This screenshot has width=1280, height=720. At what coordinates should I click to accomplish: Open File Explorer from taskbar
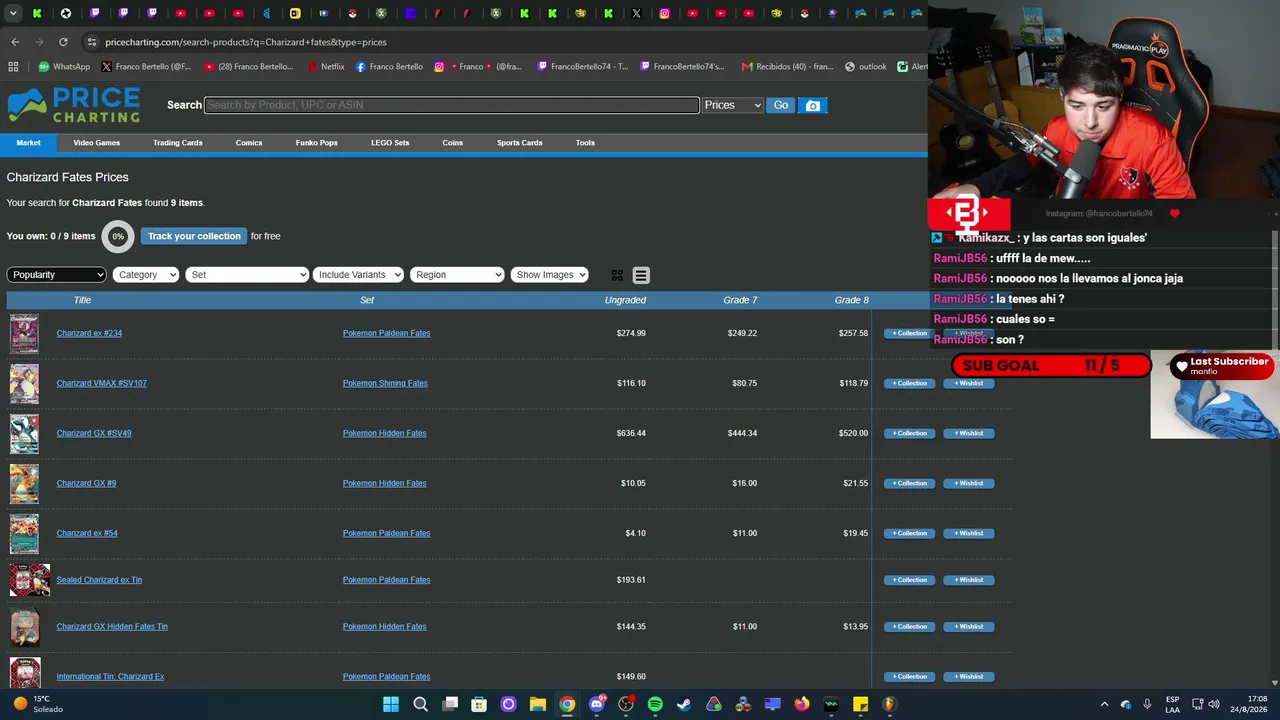tap(538, 704)
